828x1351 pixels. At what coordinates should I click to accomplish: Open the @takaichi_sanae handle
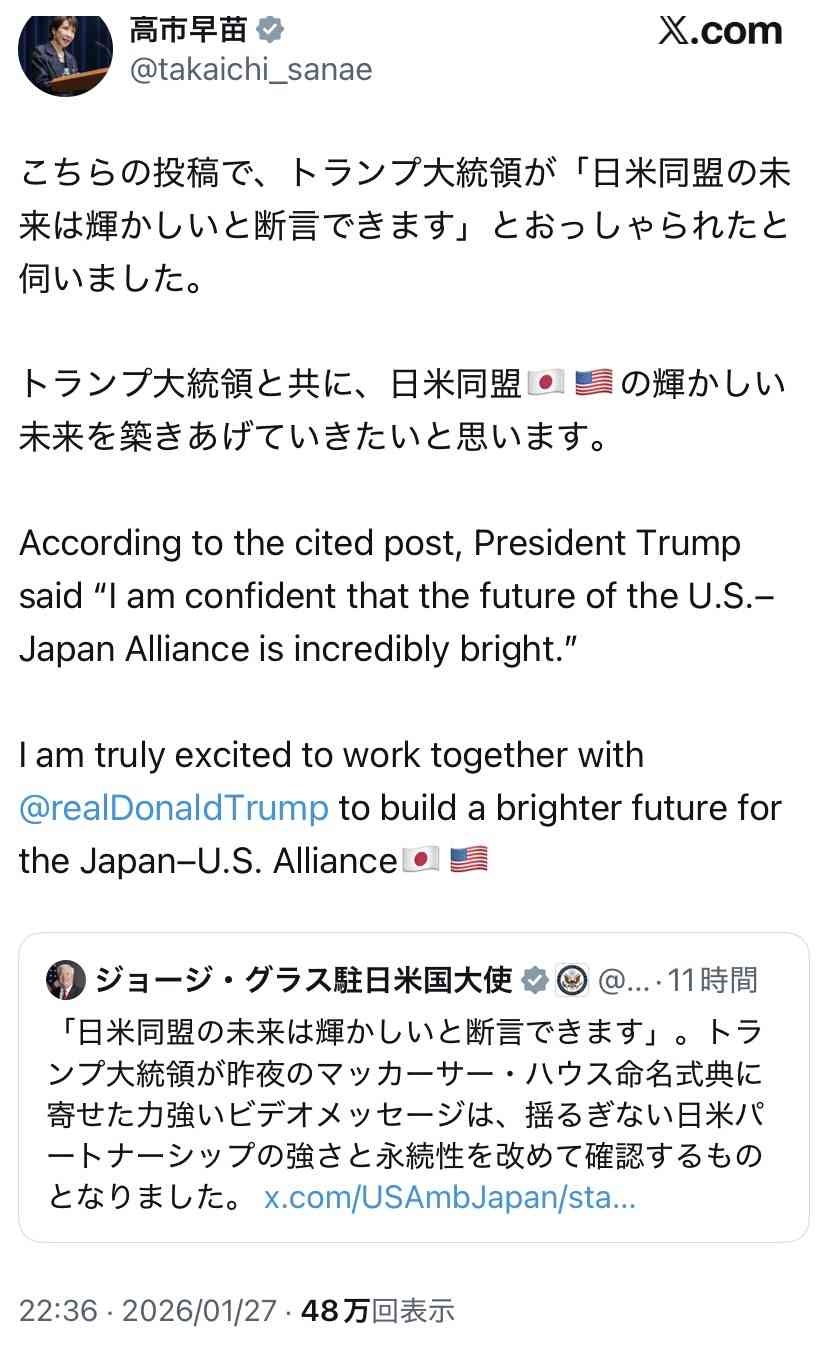click(250, 69)
